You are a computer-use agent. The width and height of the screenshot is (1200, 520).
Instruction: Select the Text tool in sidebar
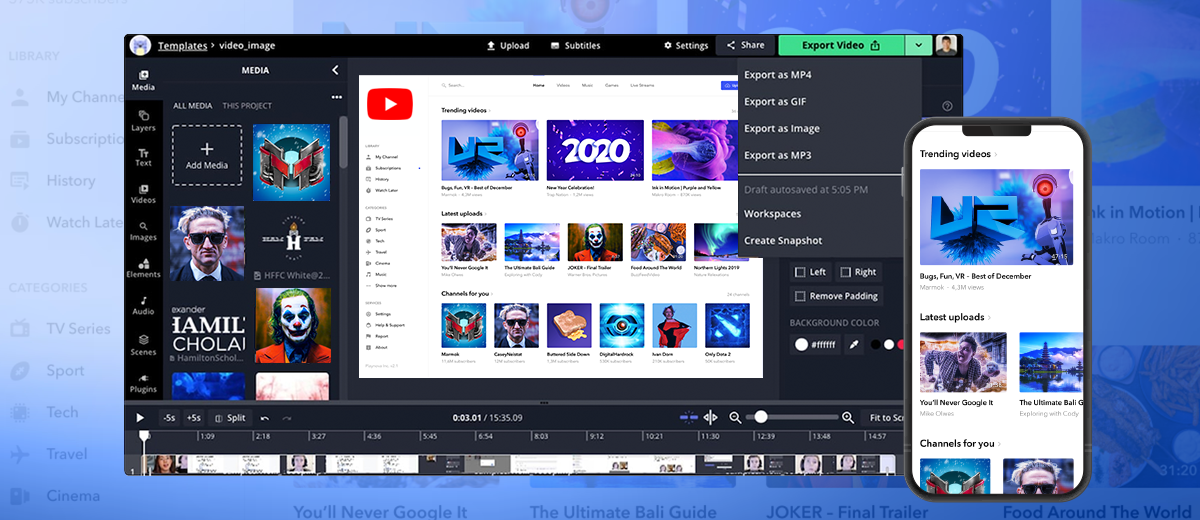(143, 157)
